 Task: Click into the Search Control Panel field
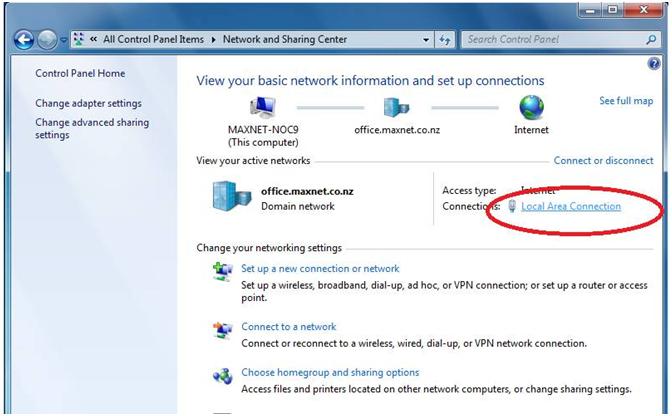(550, 40)
